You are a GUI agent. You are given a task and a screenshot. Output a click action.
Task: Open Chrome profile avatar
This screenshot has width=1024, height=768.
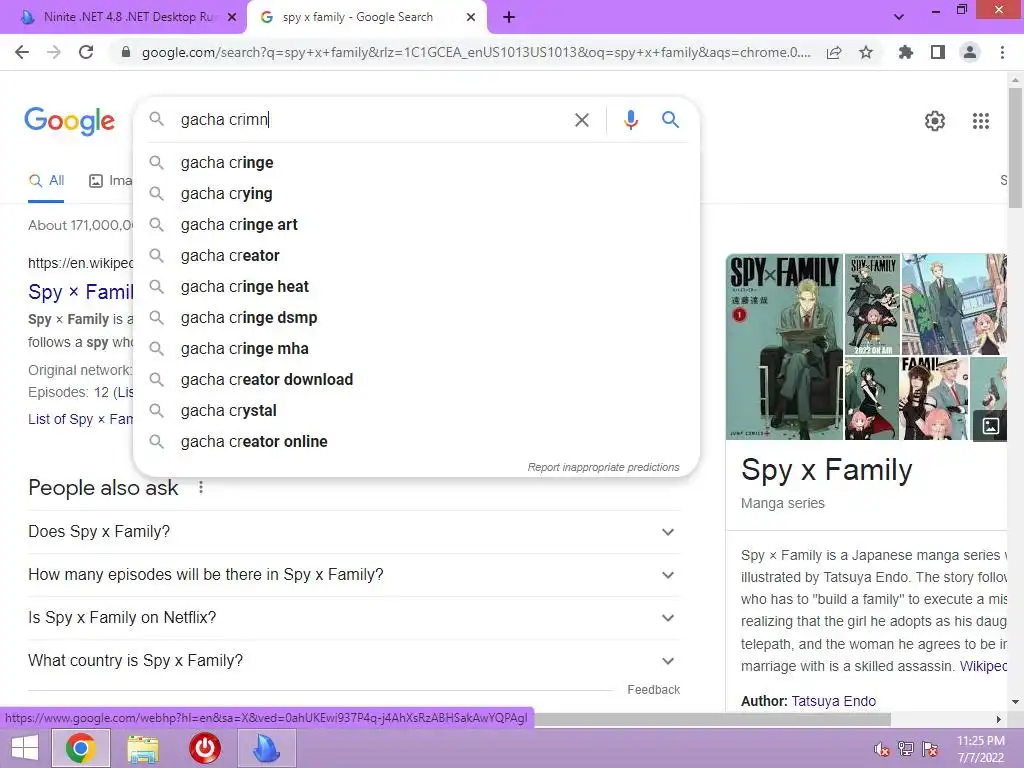point(970,52)
